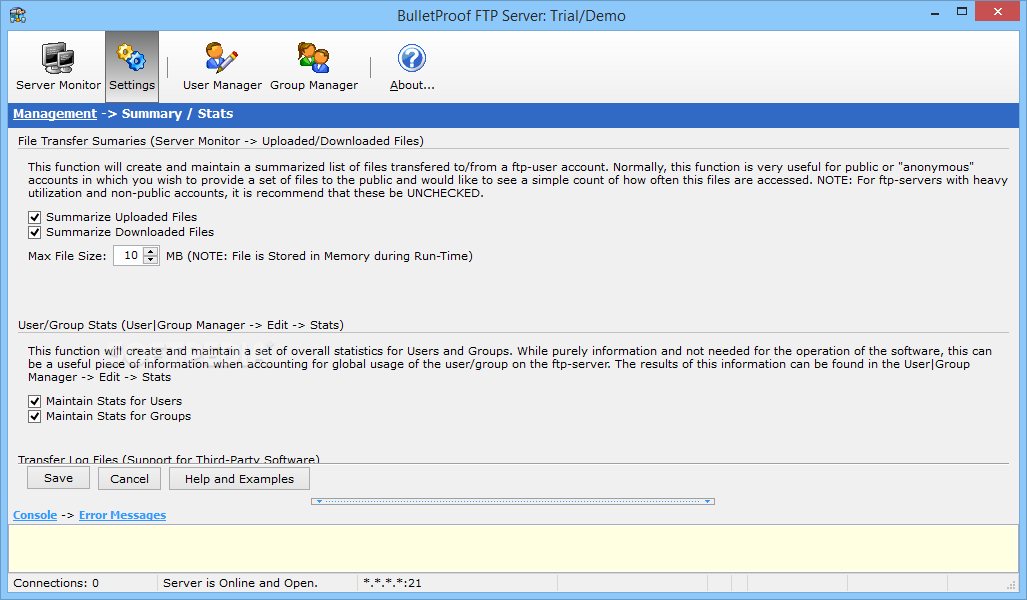Viewport: 1027px width, 600px height.
Task: Click the console splitter bar
Action: point(513,501)
